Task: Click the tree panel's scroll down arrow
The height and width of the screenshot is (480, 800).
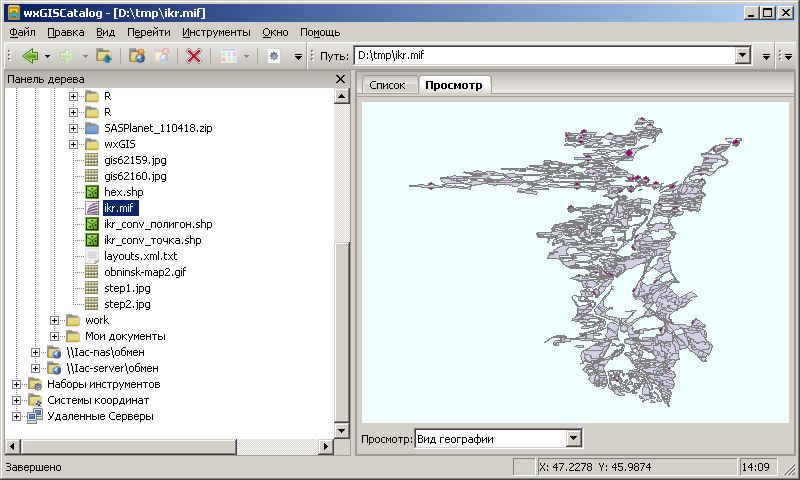Action: 342,431
